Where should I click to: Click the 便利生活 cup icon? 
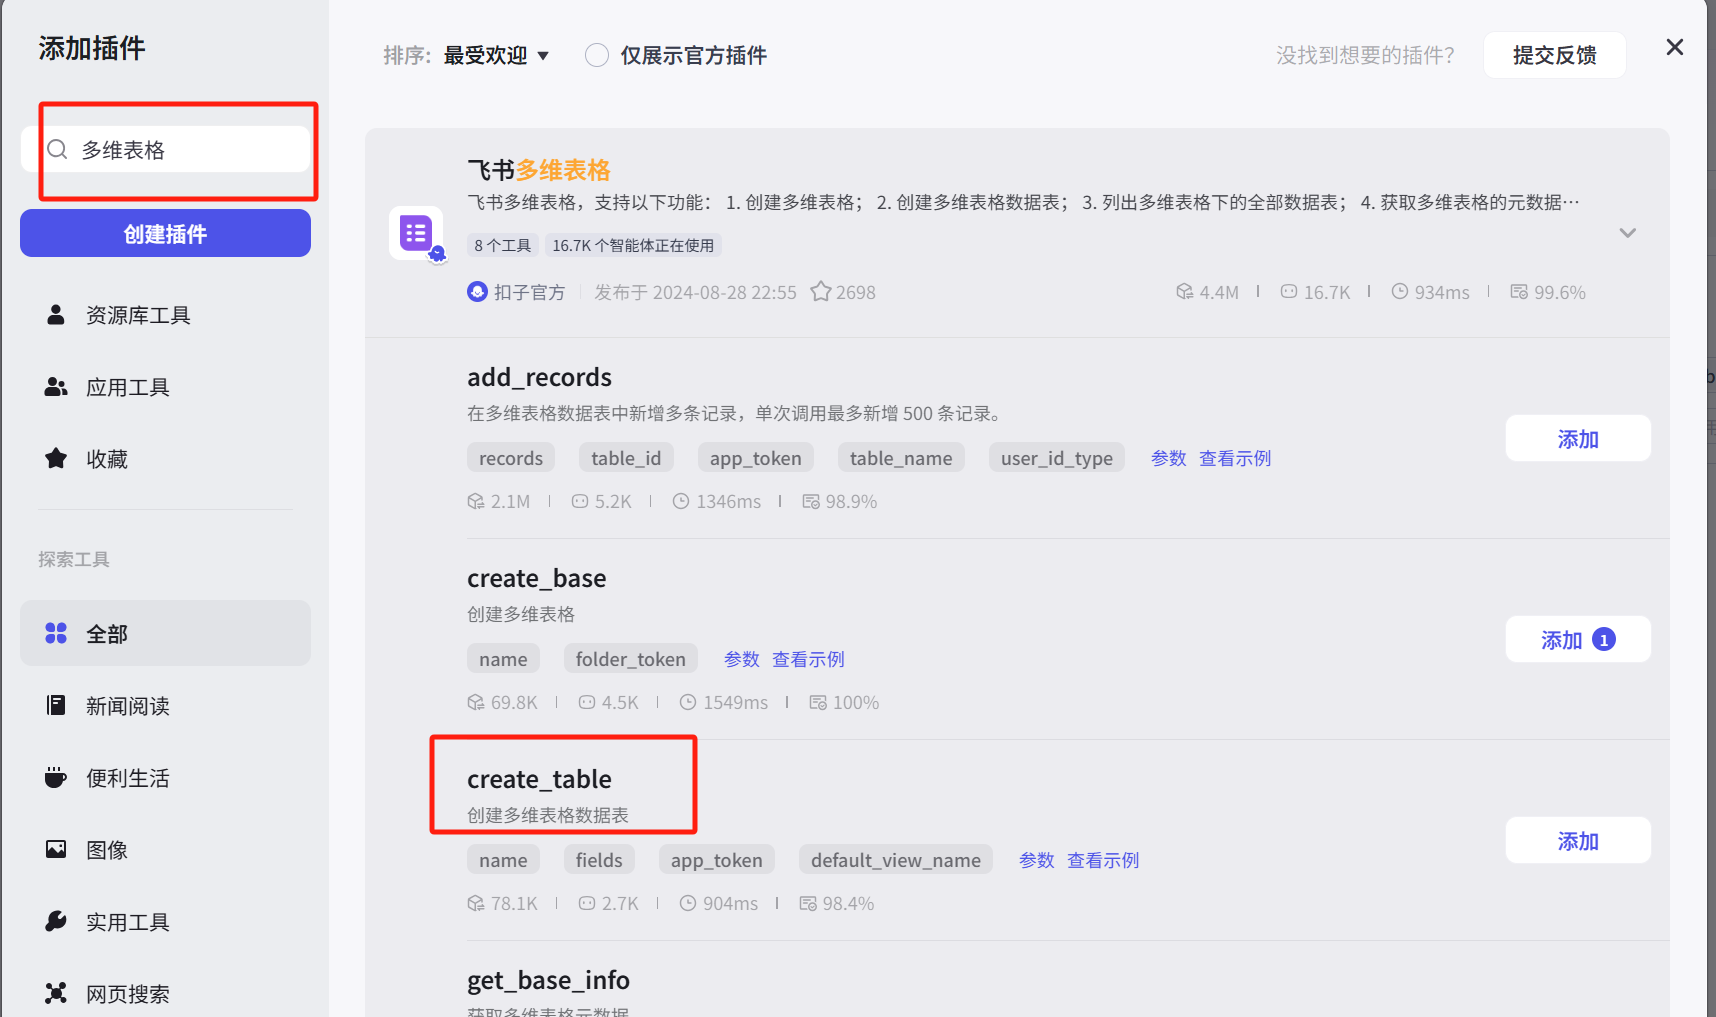pos(56,777)
